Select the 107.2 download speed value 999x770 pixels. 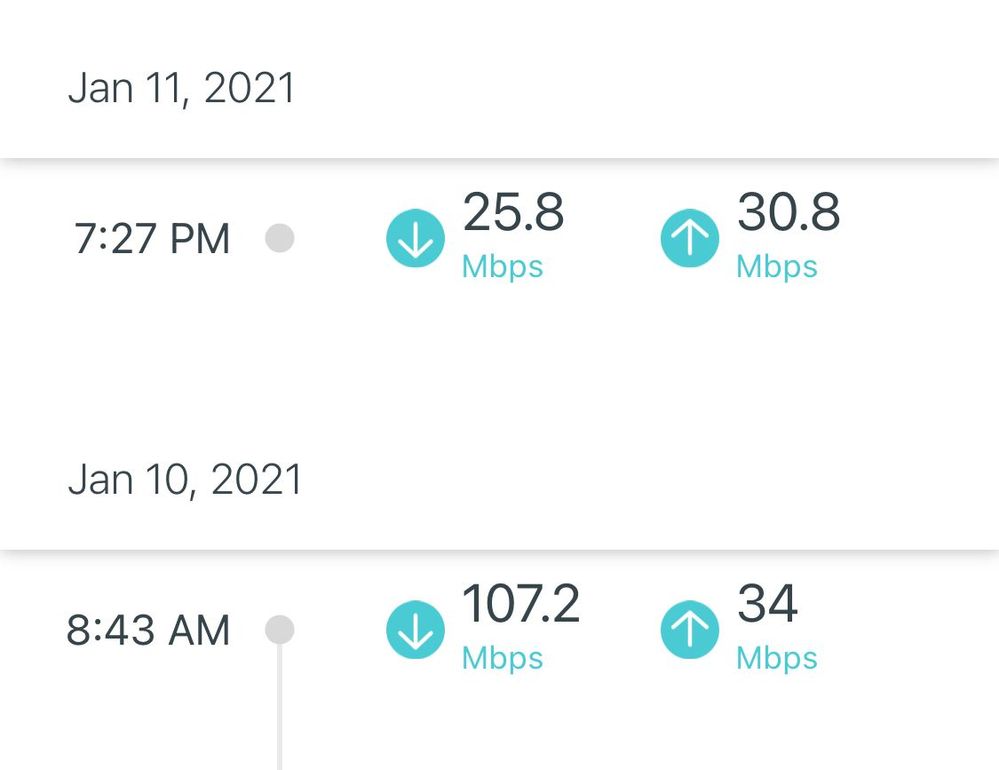pos(520,605)
